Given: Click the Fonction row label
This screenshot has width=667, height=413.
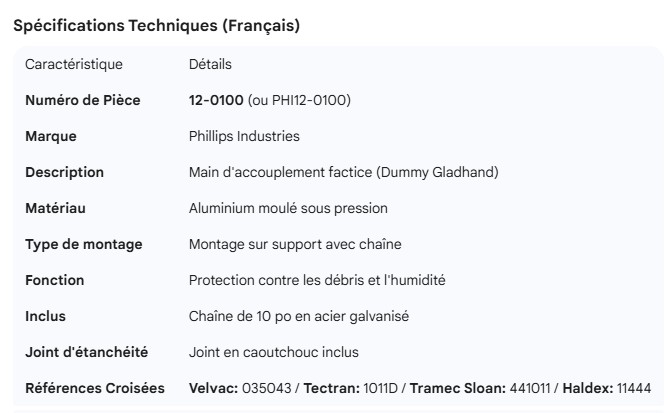Looking at the screenshot, I should pyautogui.click(x=54, y=280).
